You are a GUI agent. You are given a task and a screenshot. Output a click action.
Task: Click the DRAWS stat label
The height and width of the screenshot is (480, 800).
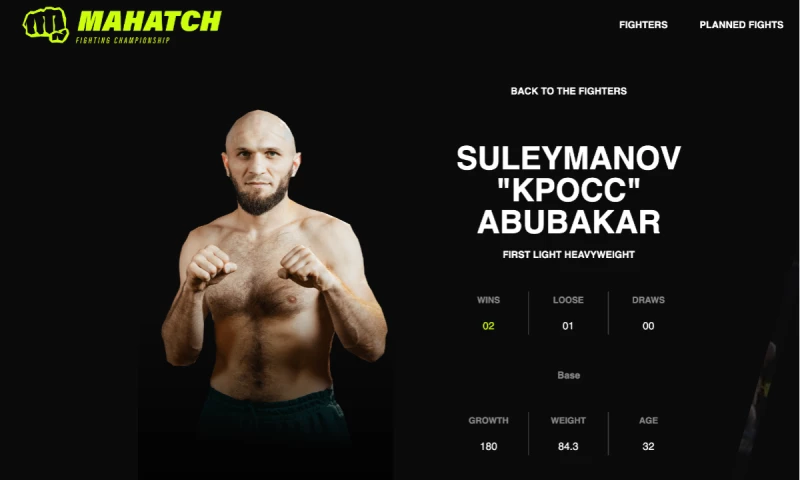pos(648,300)
